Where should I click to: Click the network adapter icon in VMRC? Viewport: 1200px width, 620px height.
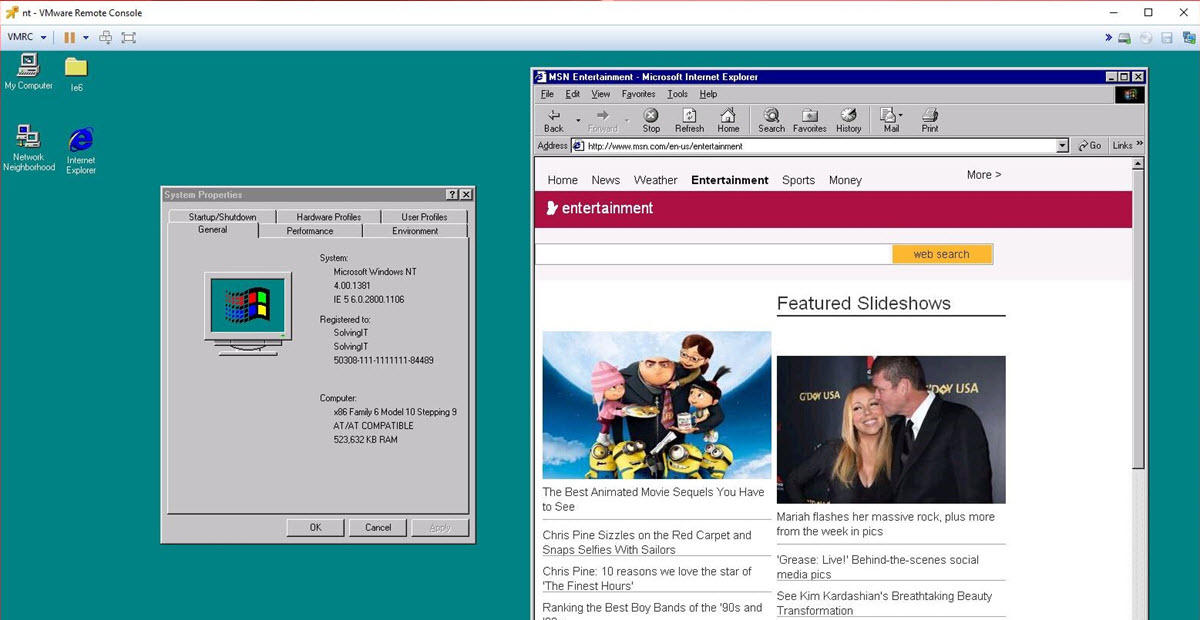(x=1187, y=38)
